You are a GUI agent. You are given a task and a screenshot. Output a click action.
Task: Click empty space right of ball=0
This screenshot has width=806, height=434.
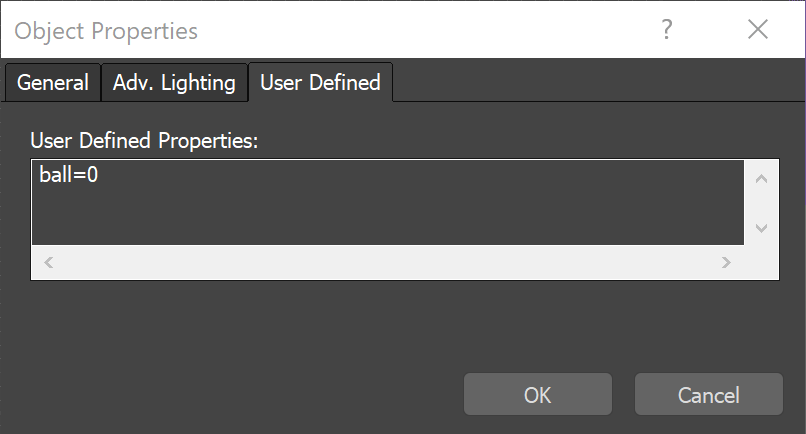[x=400, y=200]
